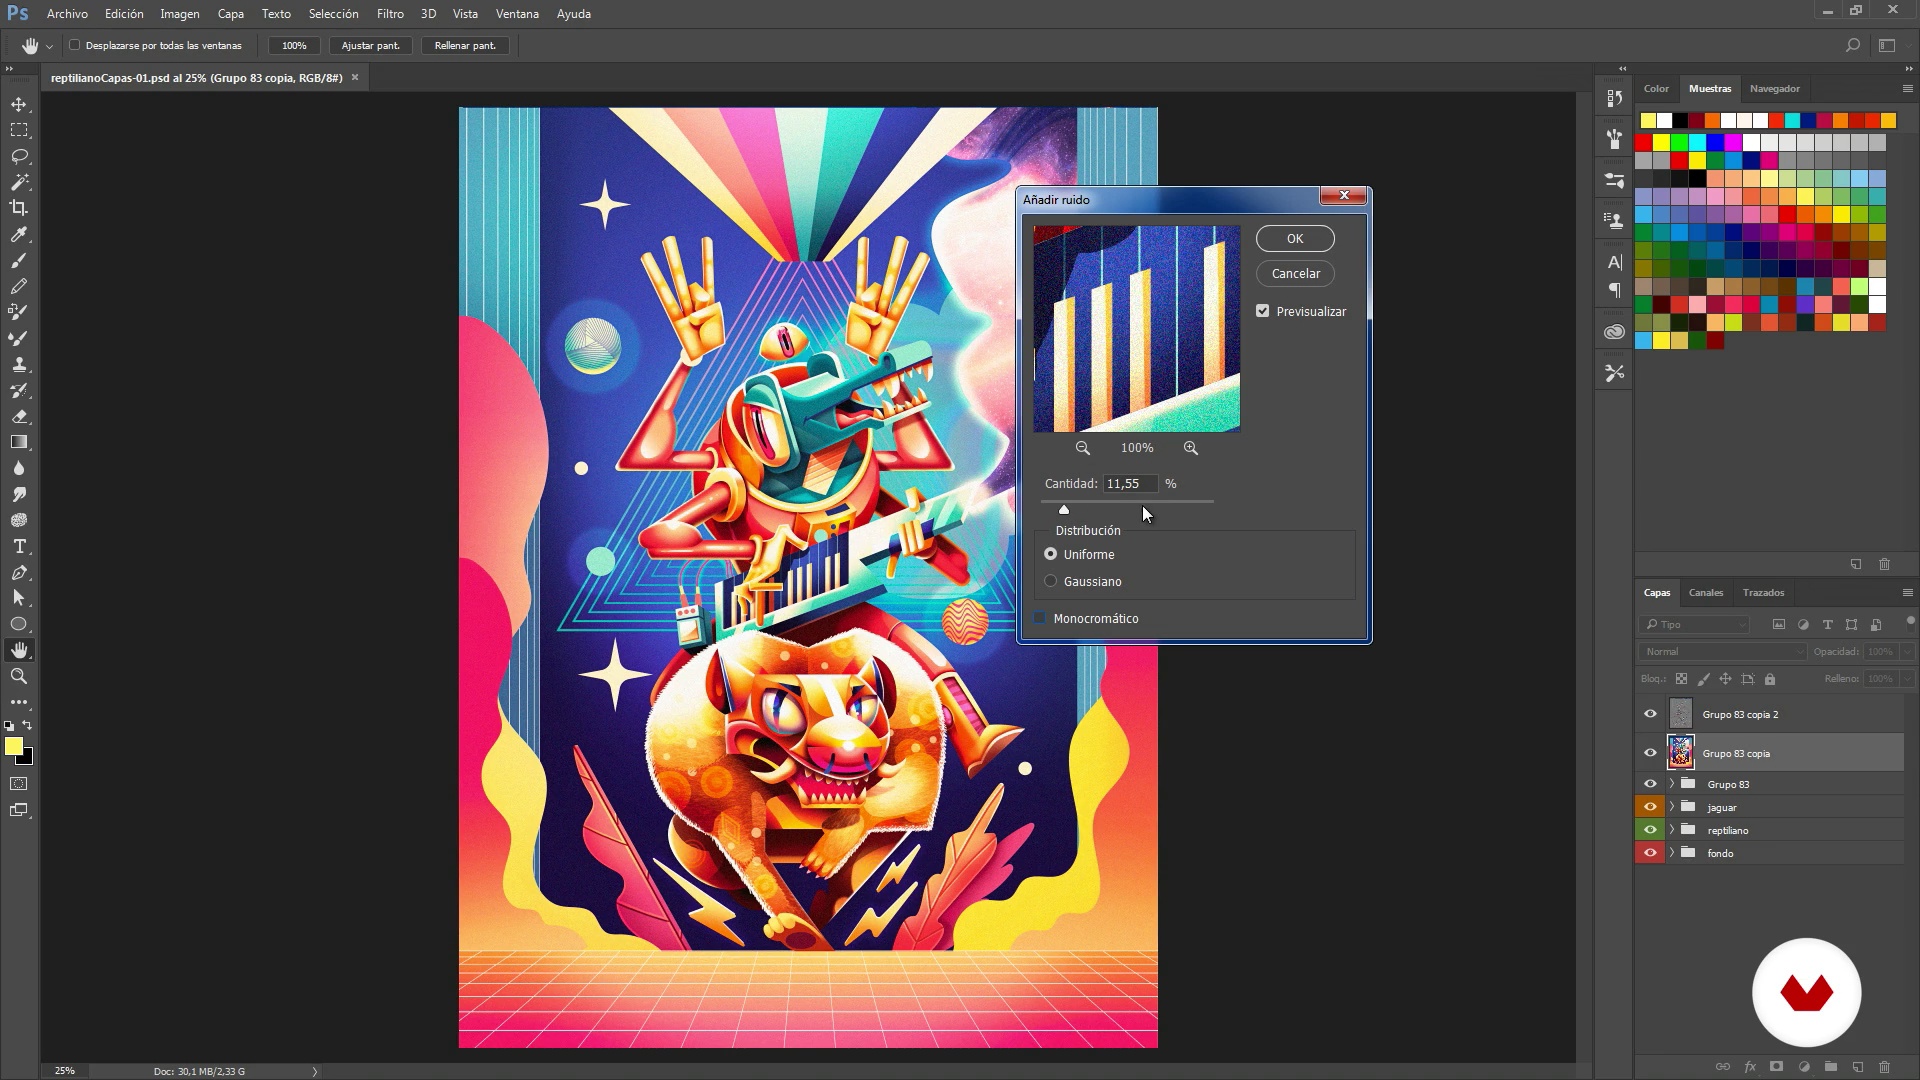Viewport: 1920px width, 1080px height.
Task: Hide the Grupo 83 copia layer
Action: pos(1651,753)
